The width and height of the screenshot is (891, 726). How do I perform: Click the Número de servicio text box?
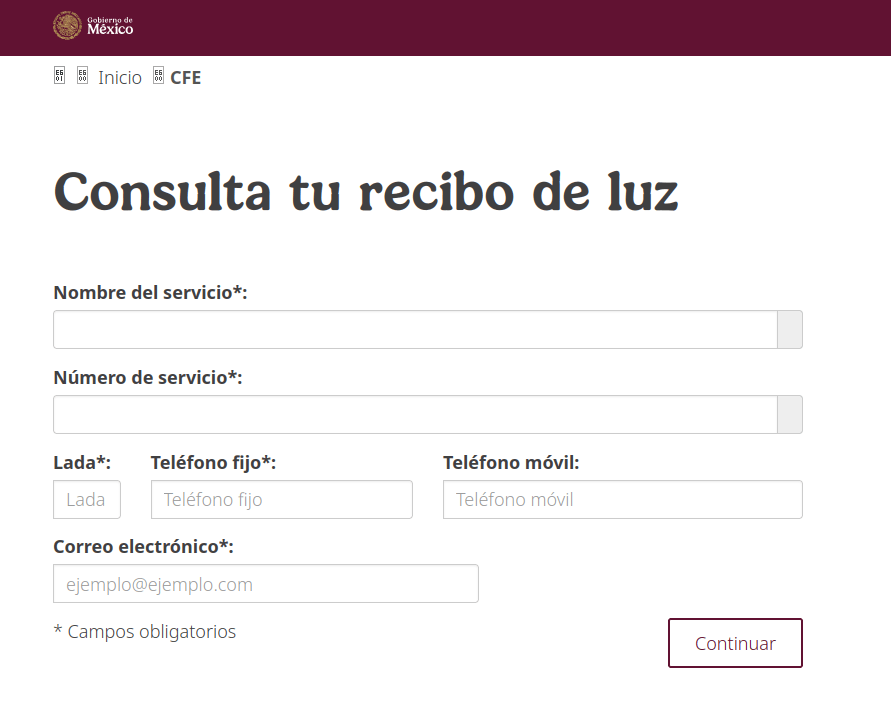tap(414, 414)
